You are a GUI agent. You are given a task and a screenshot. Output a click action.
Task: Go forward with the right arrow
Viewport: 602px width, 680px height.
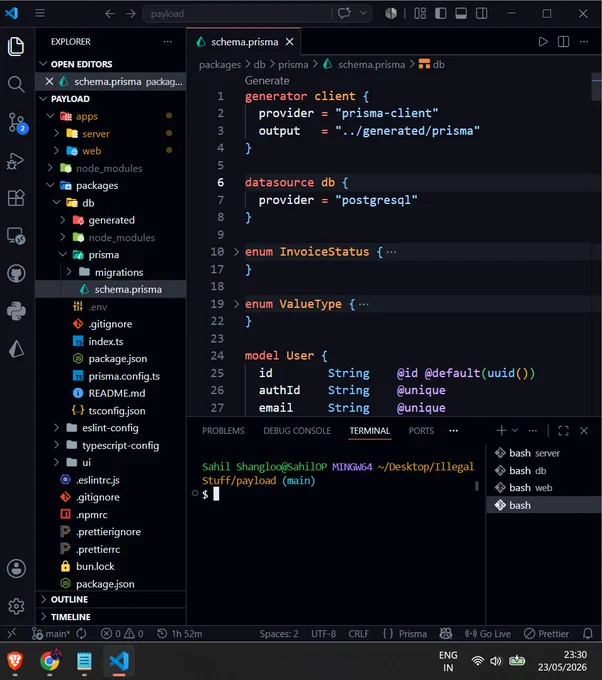pos(131,13)
